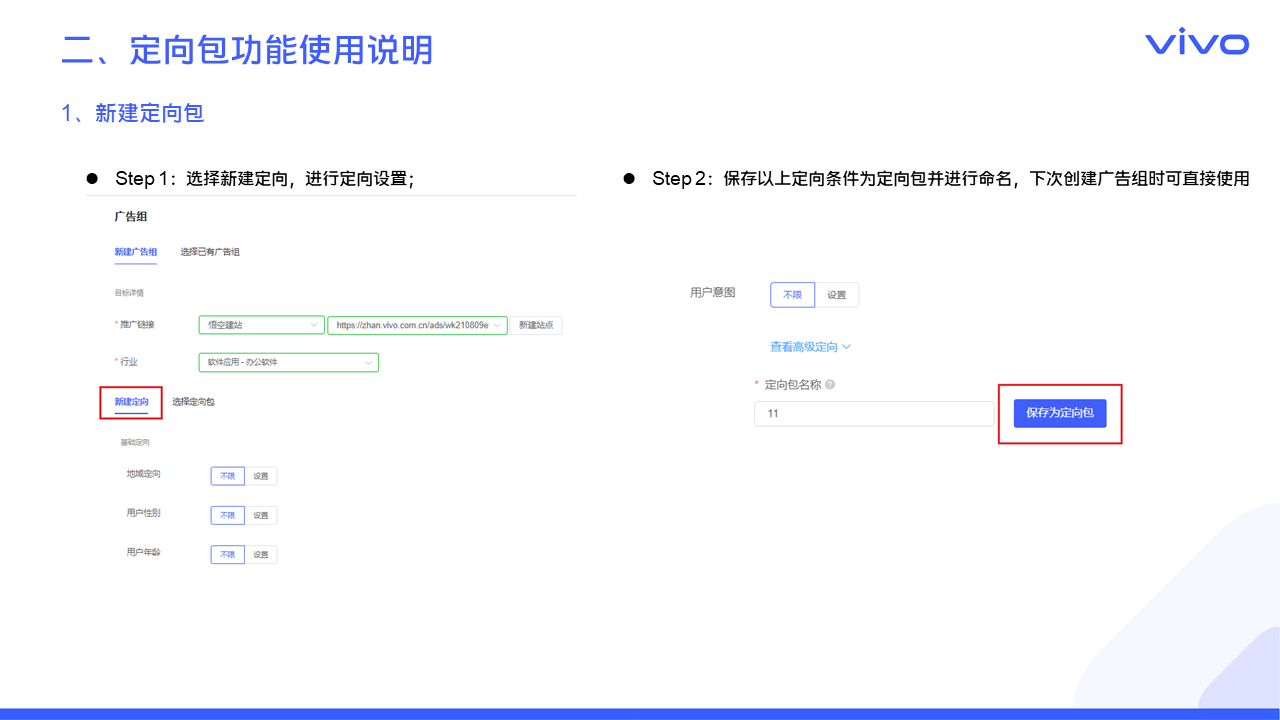The height and width of the screenshot is (720, 1280).
Task: Switch to the 选择已有广告组 tab
Action: point(210,252)
